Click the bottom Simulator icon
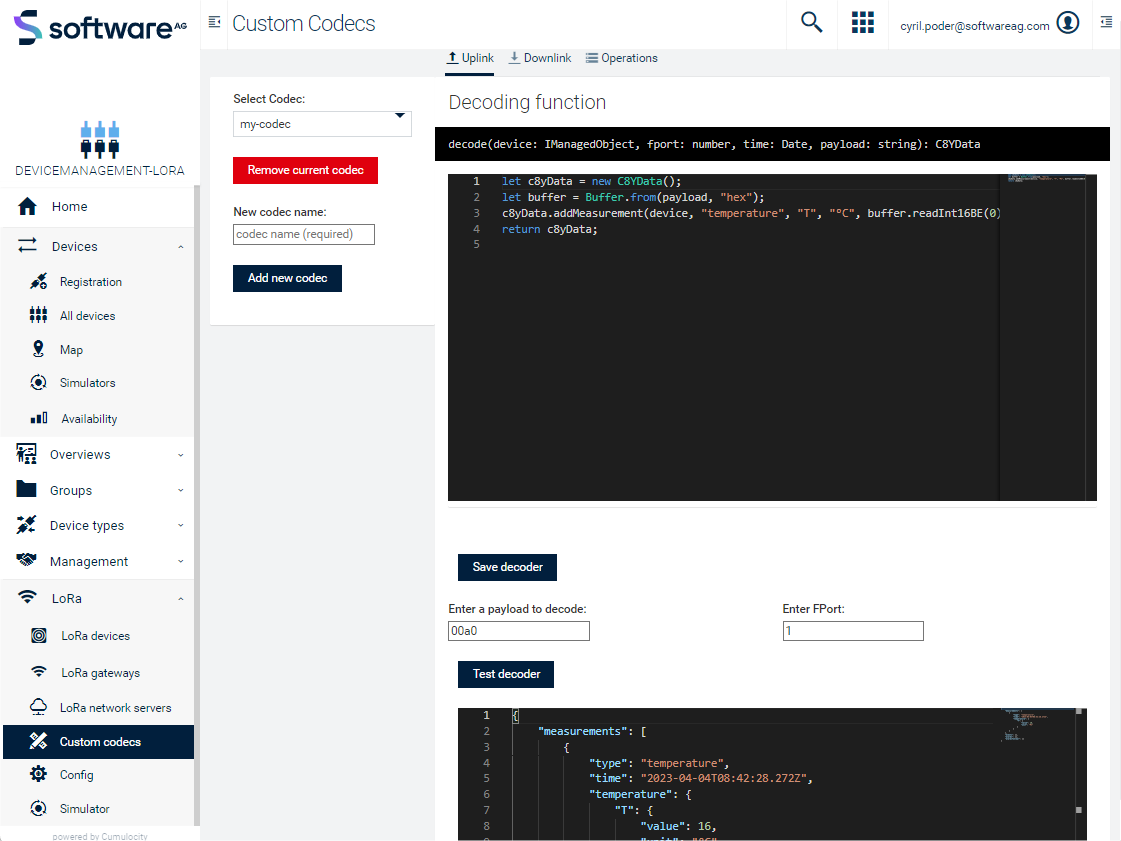The height and width of the screenshot is (841, 1121). coord(39,808)
